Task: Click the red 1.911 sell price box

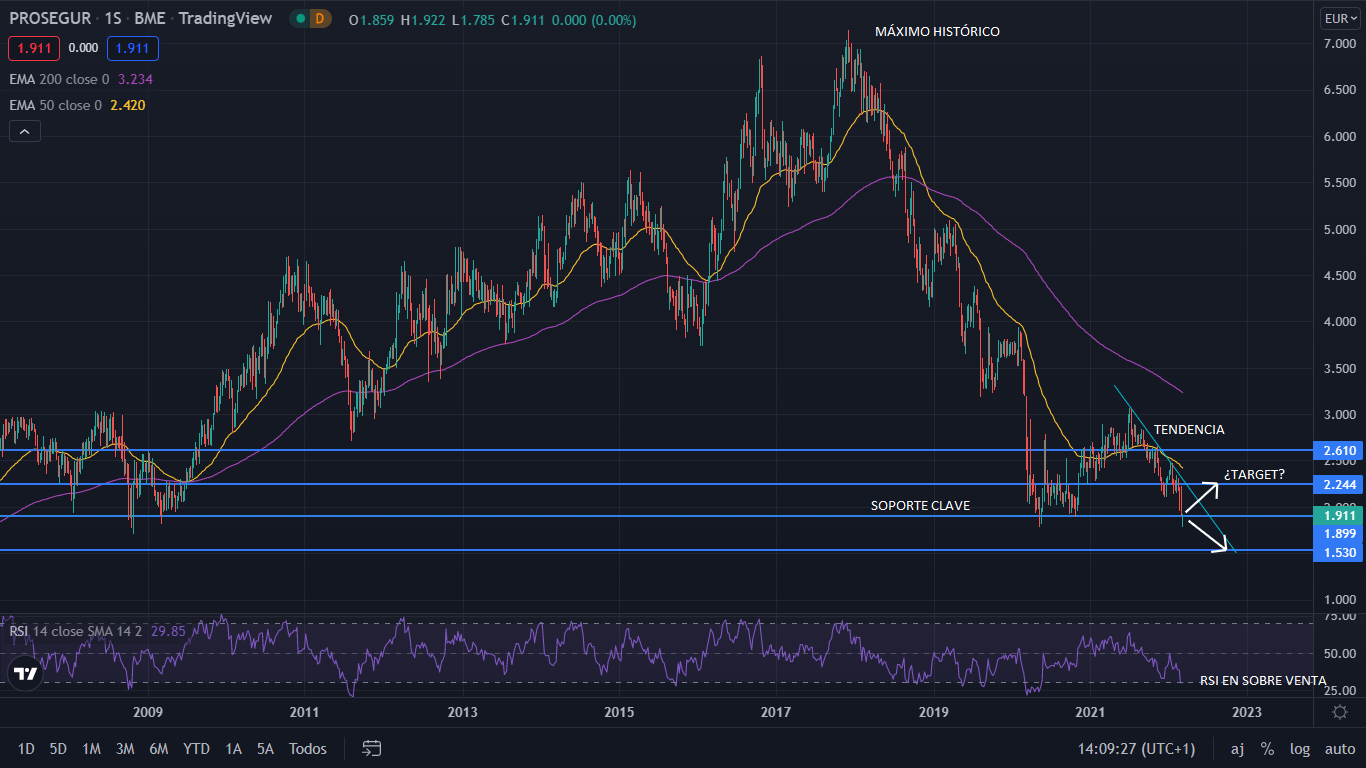Action: [x=34, y=48]
